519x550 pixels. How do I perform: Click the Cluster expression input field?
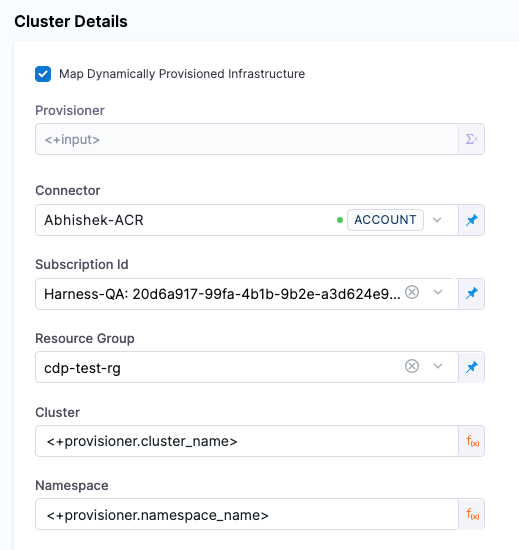[x=247, y=441]
